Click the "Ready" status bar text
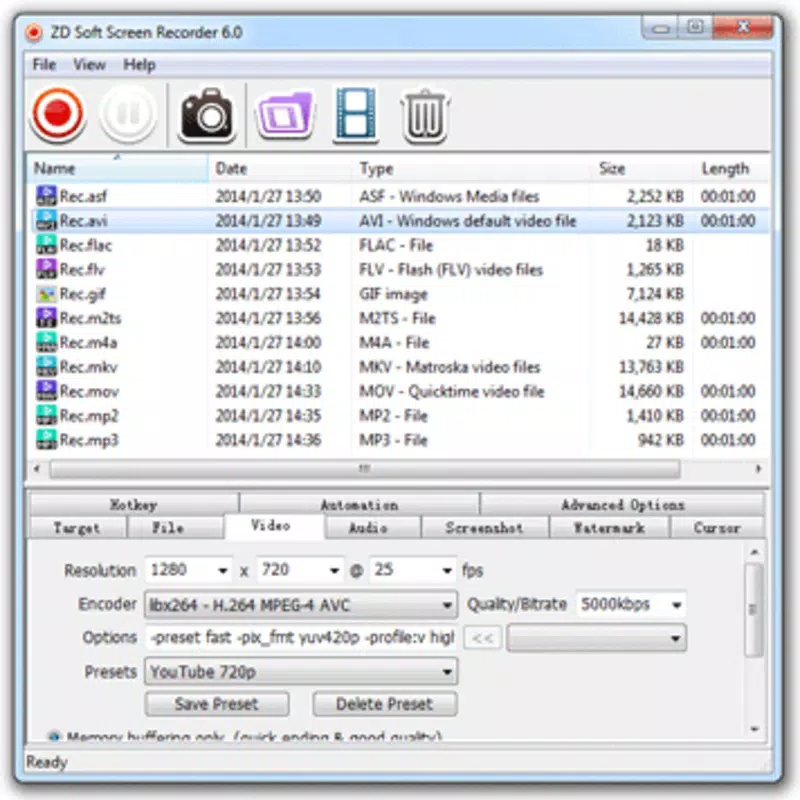Image resolution: width=800 pixels, height=800 pixels. coord(47,762)
